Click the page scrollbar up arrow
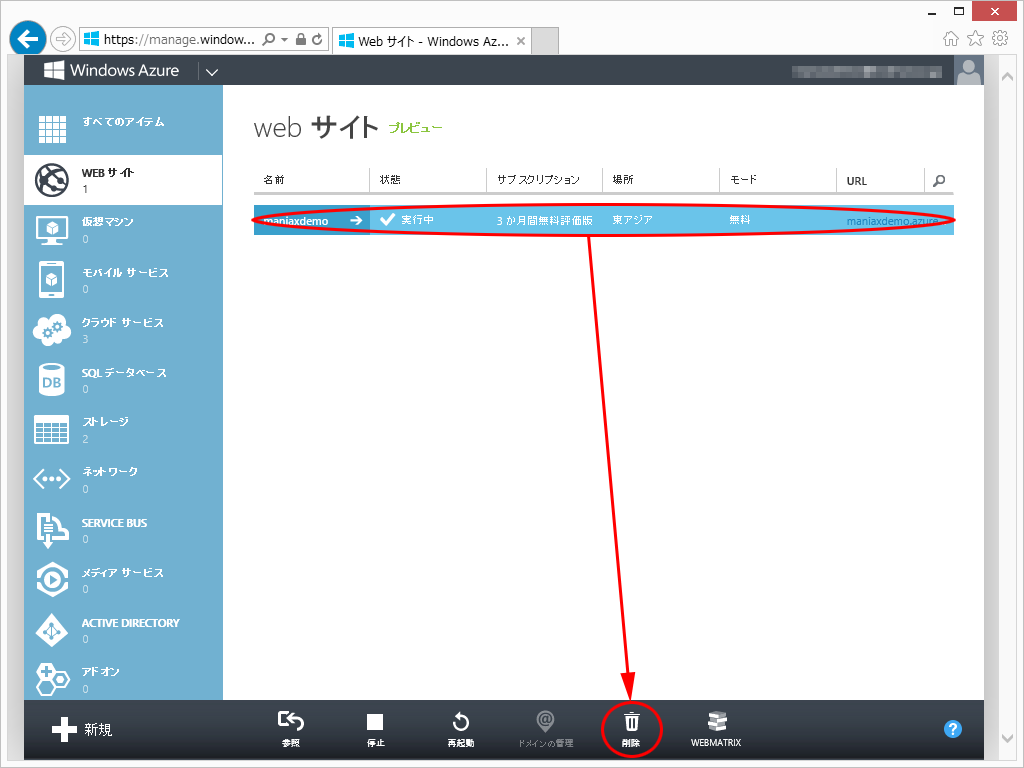1024x768 pixels. (x=1008, y=76)
